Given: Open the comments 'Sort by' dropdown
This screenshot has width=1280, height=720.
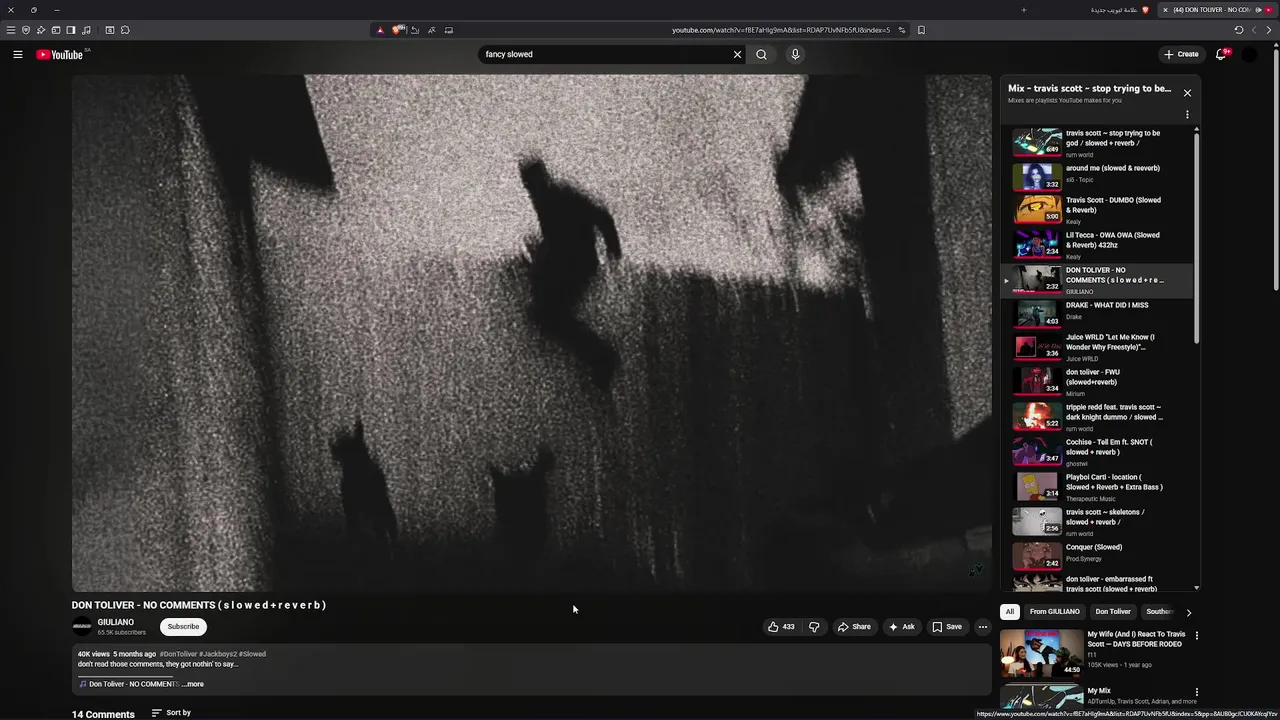Looking at the screenshot, I should [x=171, y=713].
